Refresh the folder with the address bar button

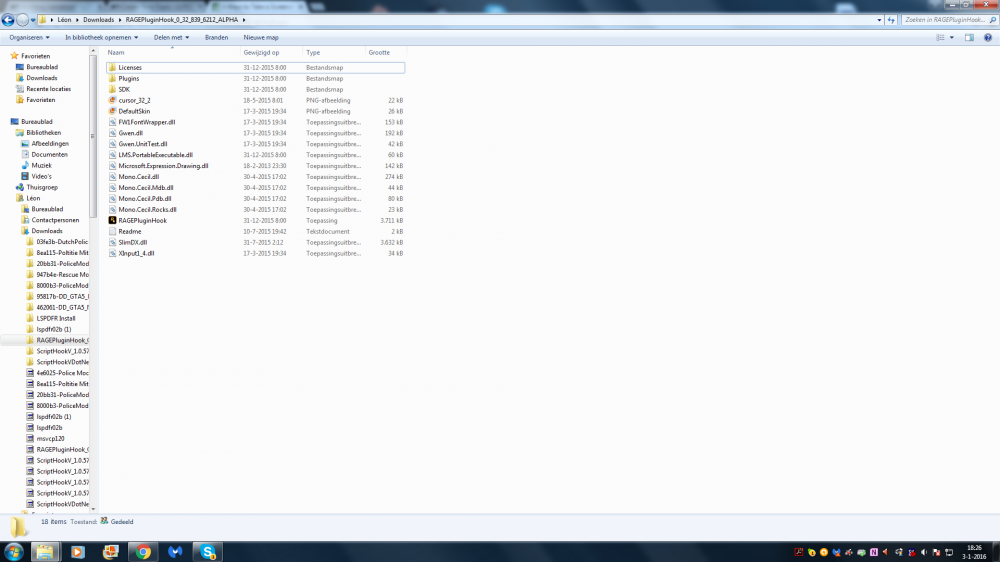tap(891, 20)
